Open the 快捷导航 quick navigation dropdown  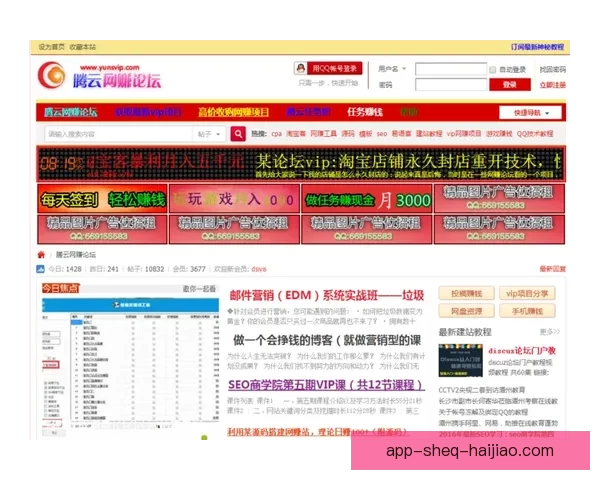coord(530,113)
